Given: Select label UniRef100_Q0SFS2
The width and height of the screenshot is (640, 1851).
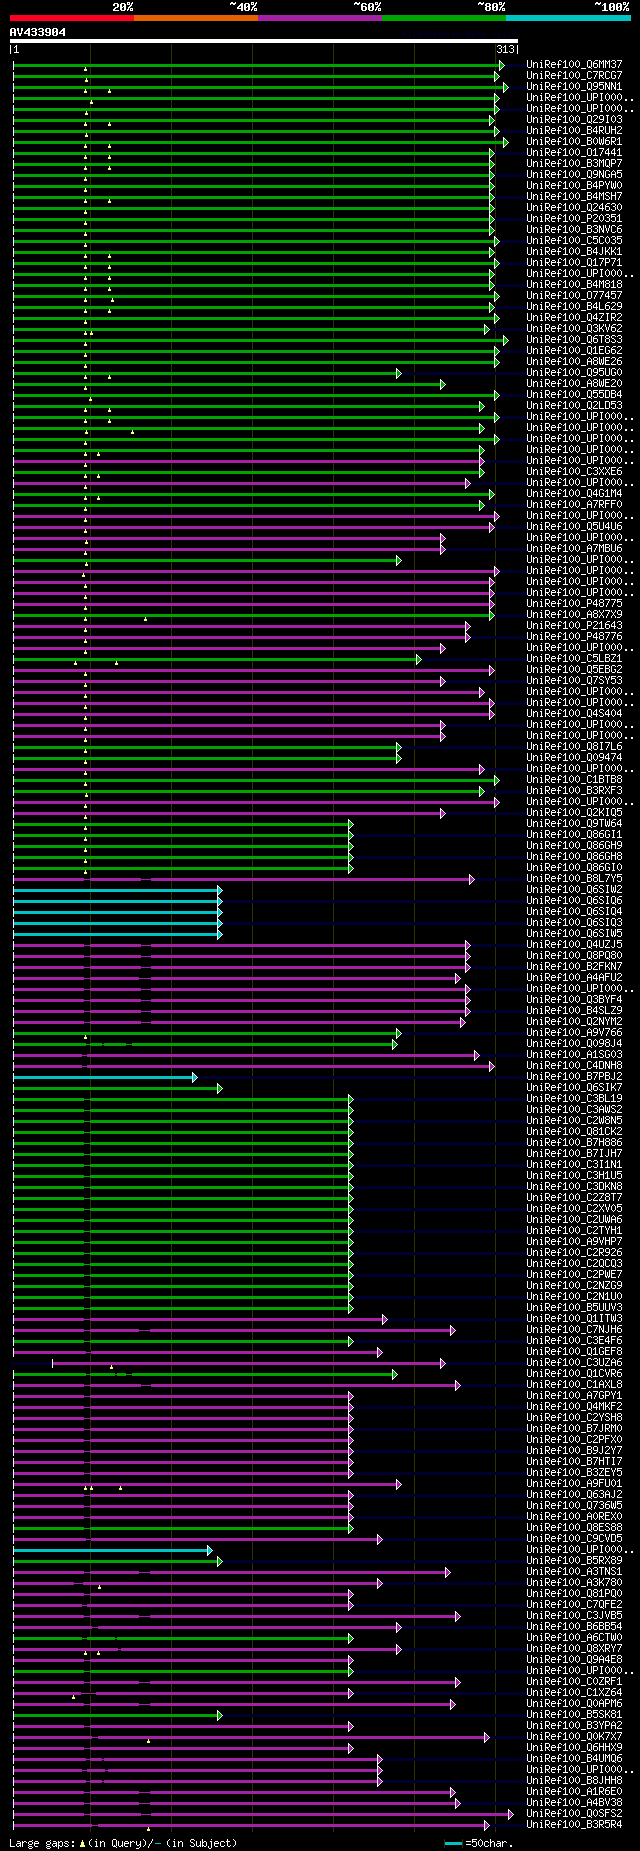Looking at the screenshot, I should point(574,1814).
